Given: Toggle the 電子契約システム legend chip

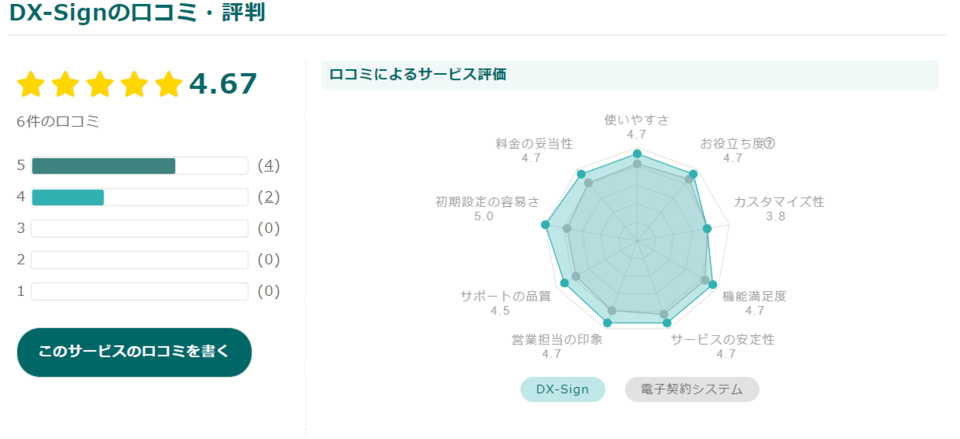Looking at the screenshot, I should tap(692, 389).
